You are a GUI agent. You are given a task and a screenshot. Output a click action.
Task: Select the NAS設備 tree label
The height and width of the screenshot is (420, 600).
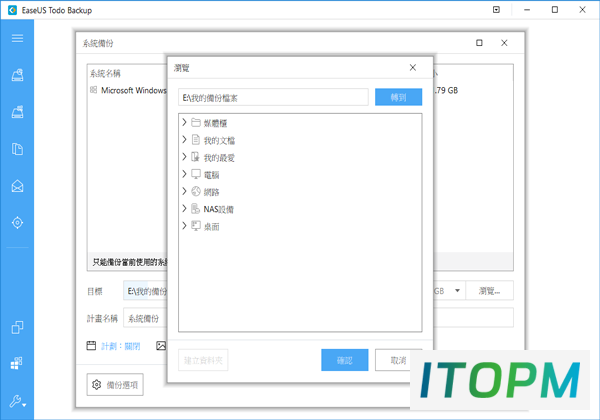tap(218, 209)
